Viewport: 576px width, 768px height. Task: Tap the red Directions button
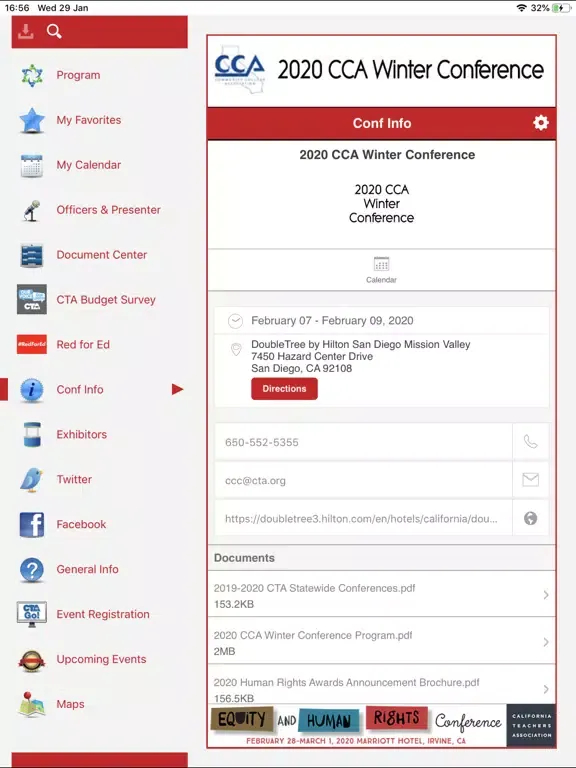click(284, 389)
